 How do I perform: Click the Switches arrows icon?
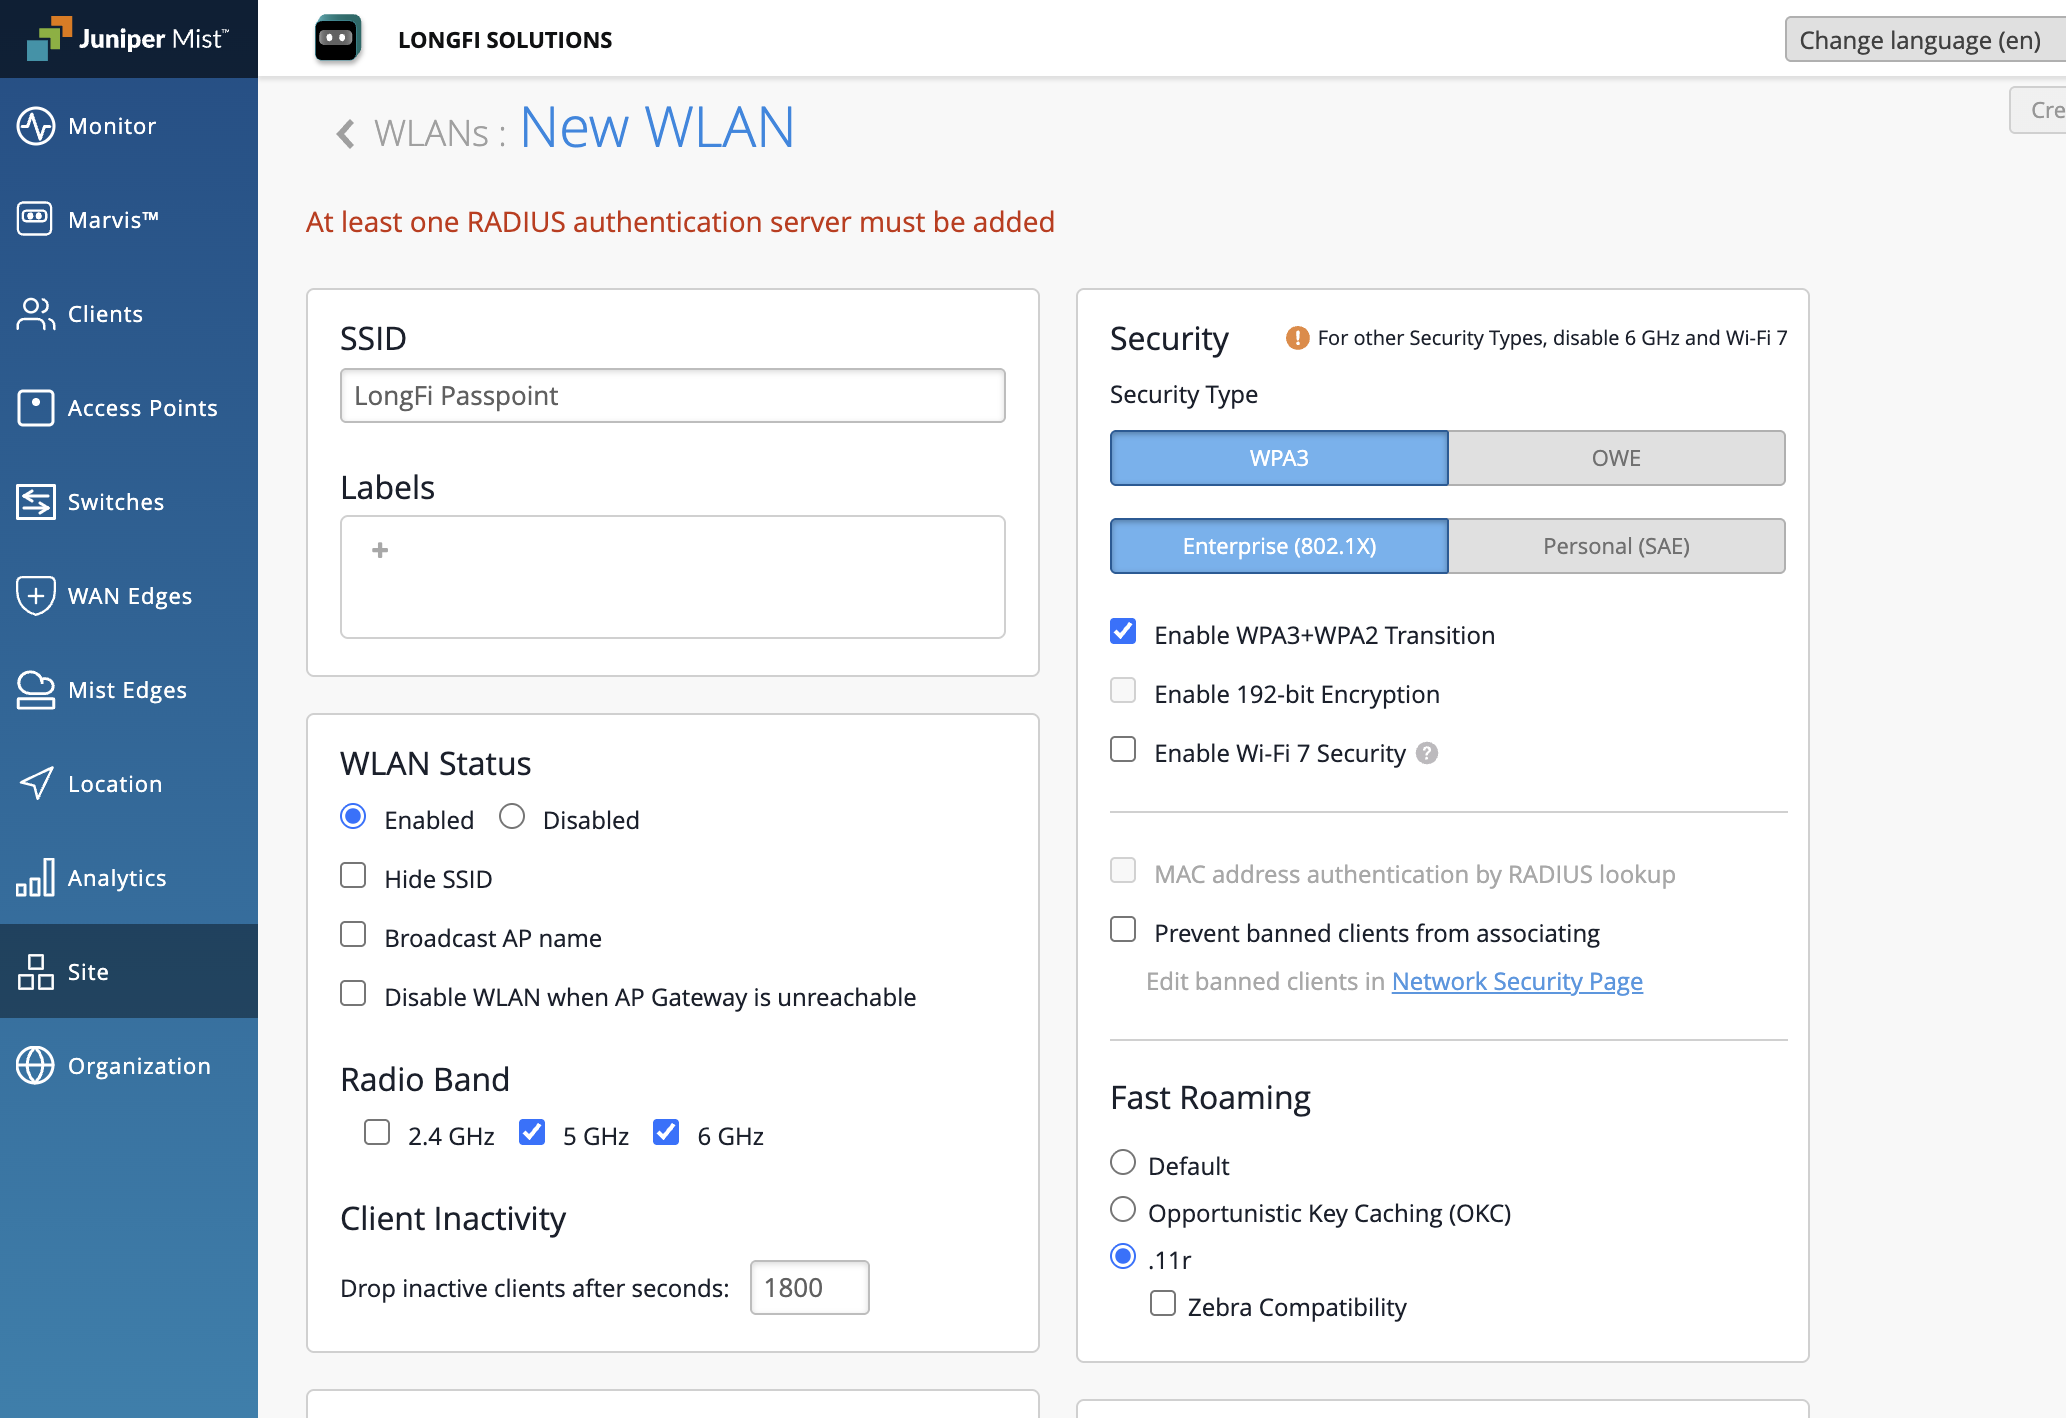click(36, 502)
